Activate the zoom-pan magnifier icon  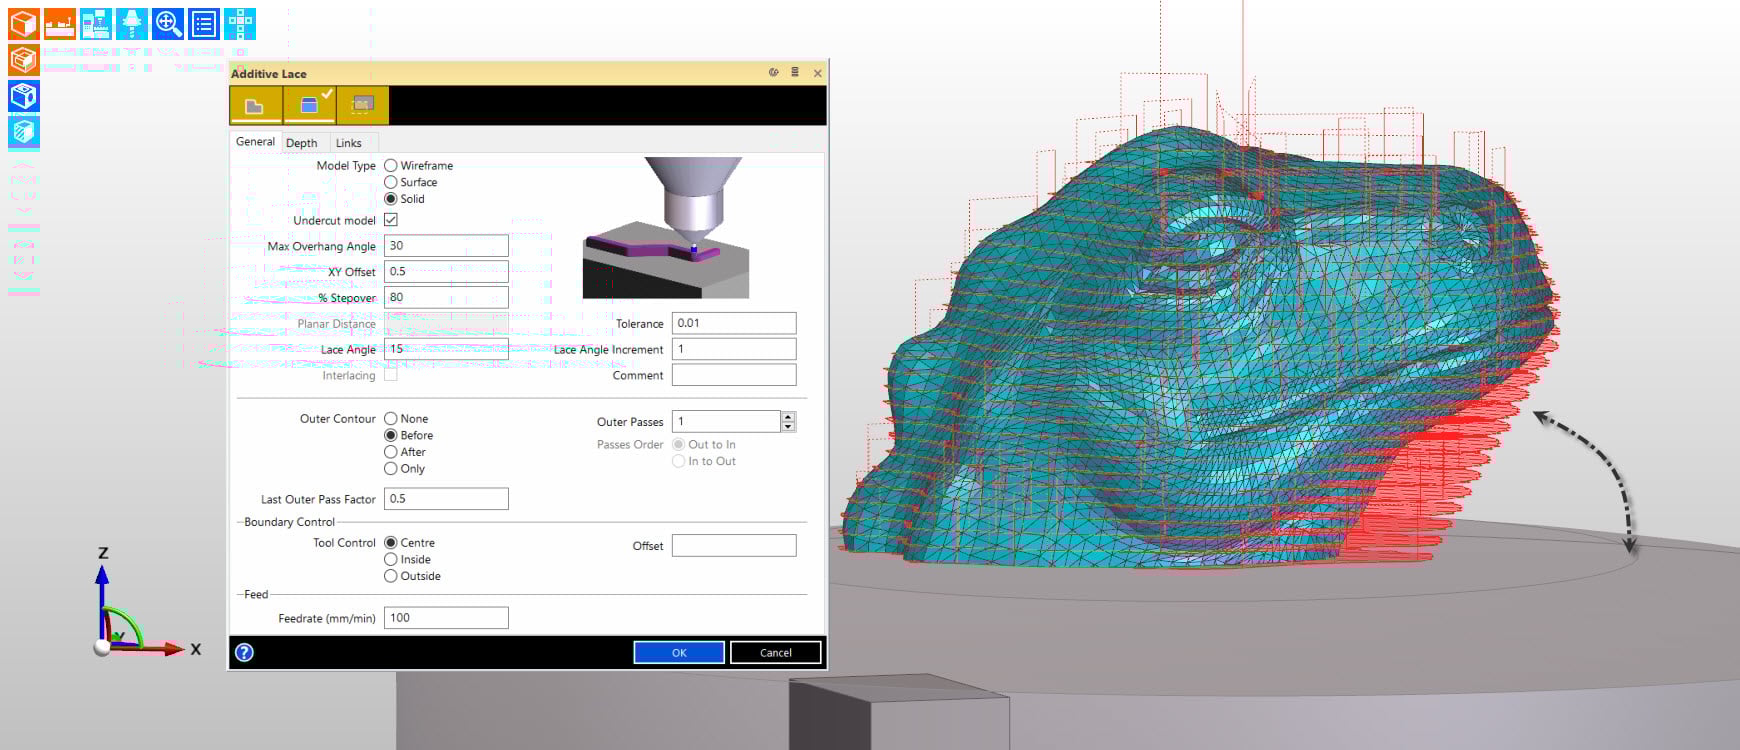(x=168, y=23)
